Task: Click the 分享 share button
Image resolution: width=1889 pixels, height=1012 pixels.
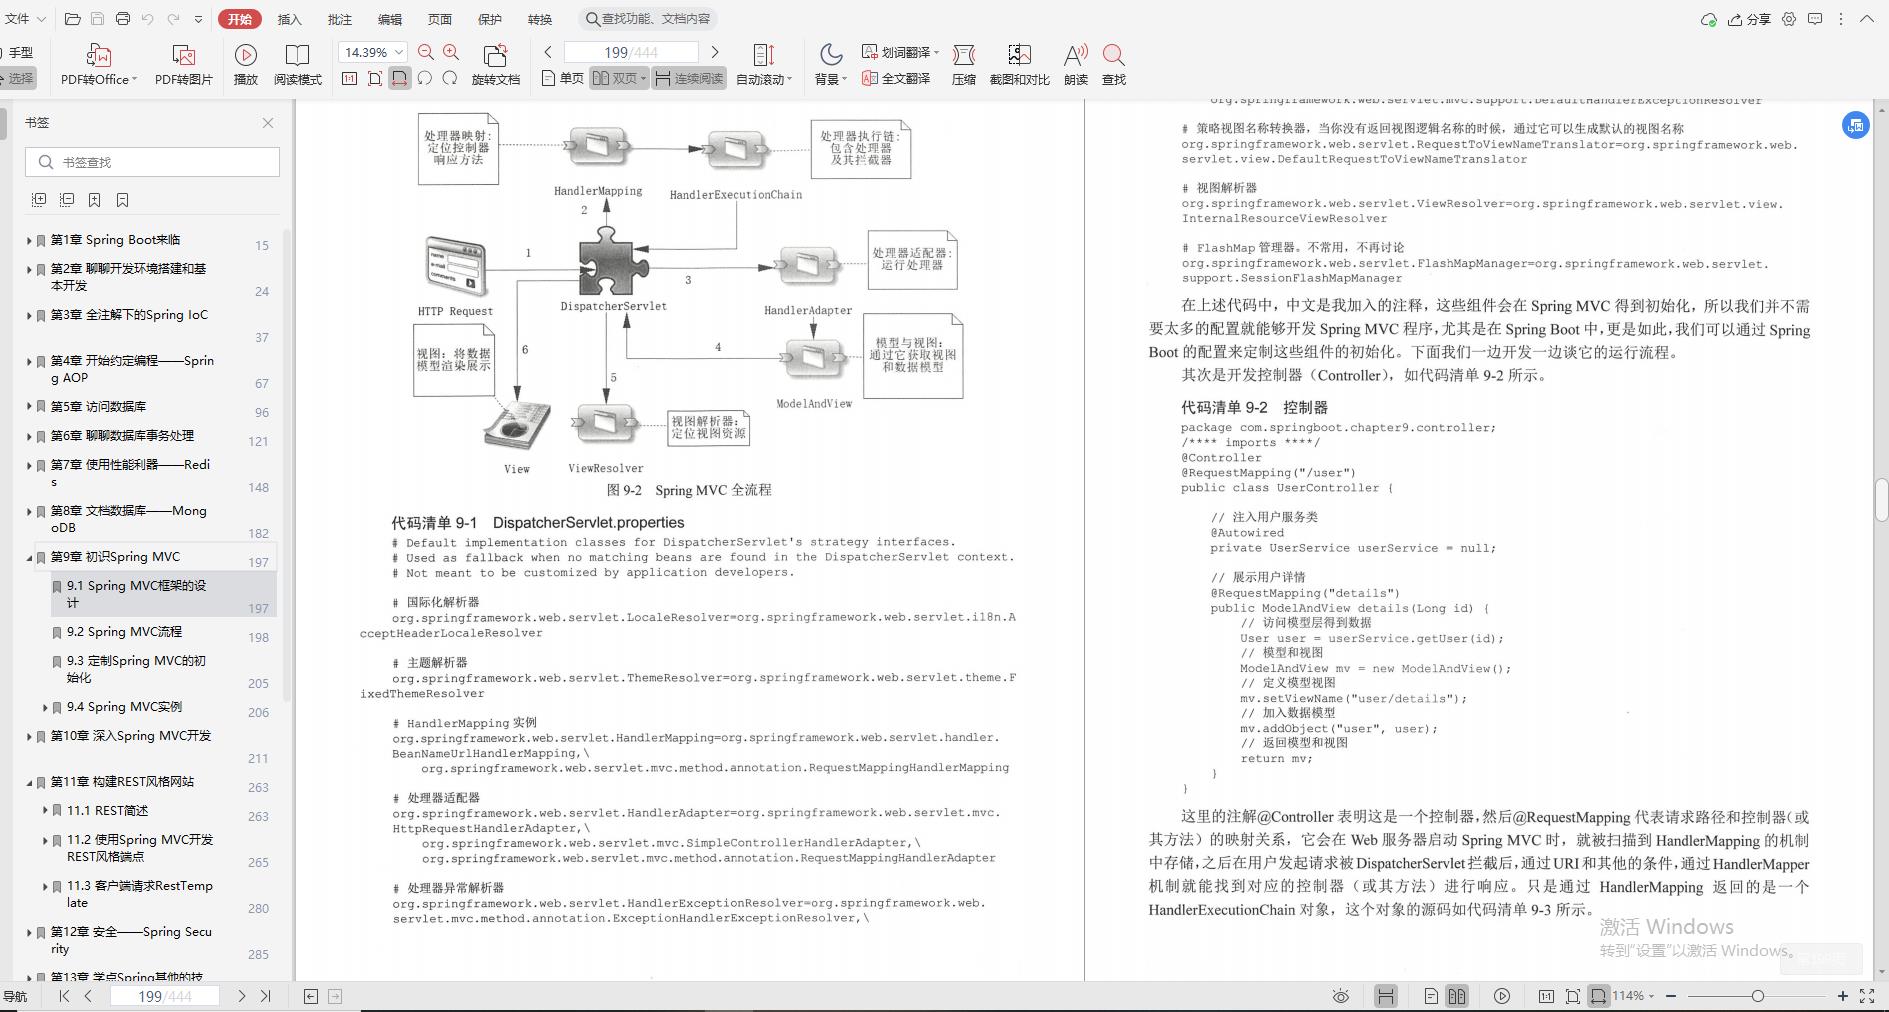Action: click(1750, 19)
